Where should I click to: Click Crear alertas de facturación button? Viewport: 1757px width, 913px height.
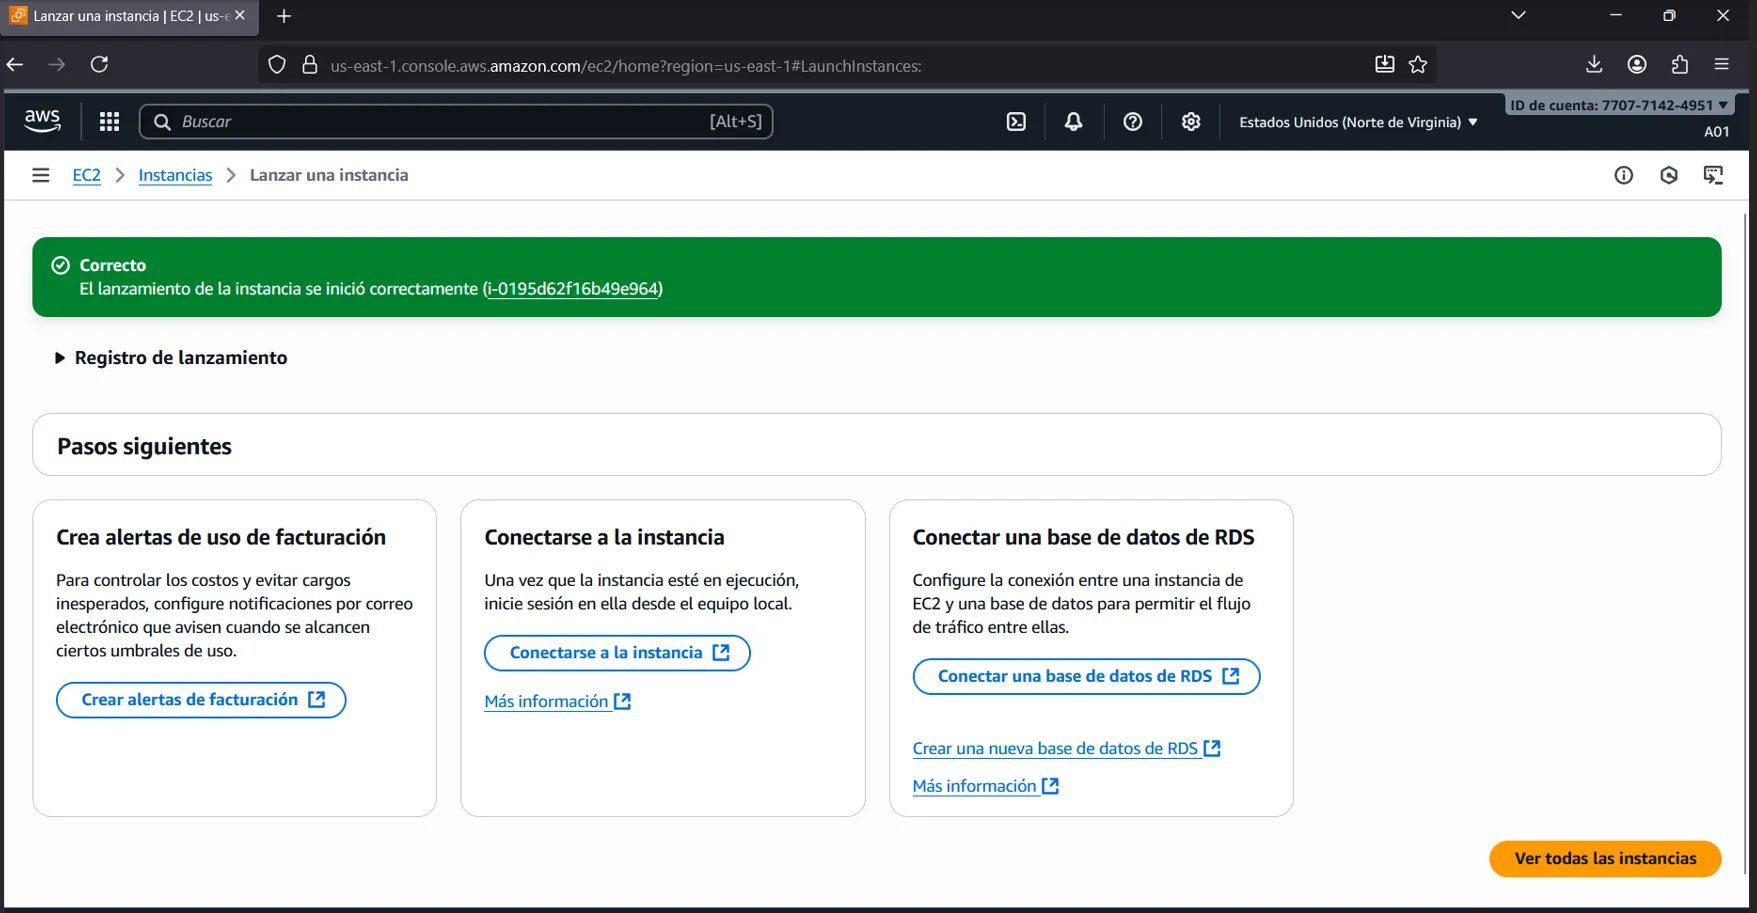coord(201,700)
